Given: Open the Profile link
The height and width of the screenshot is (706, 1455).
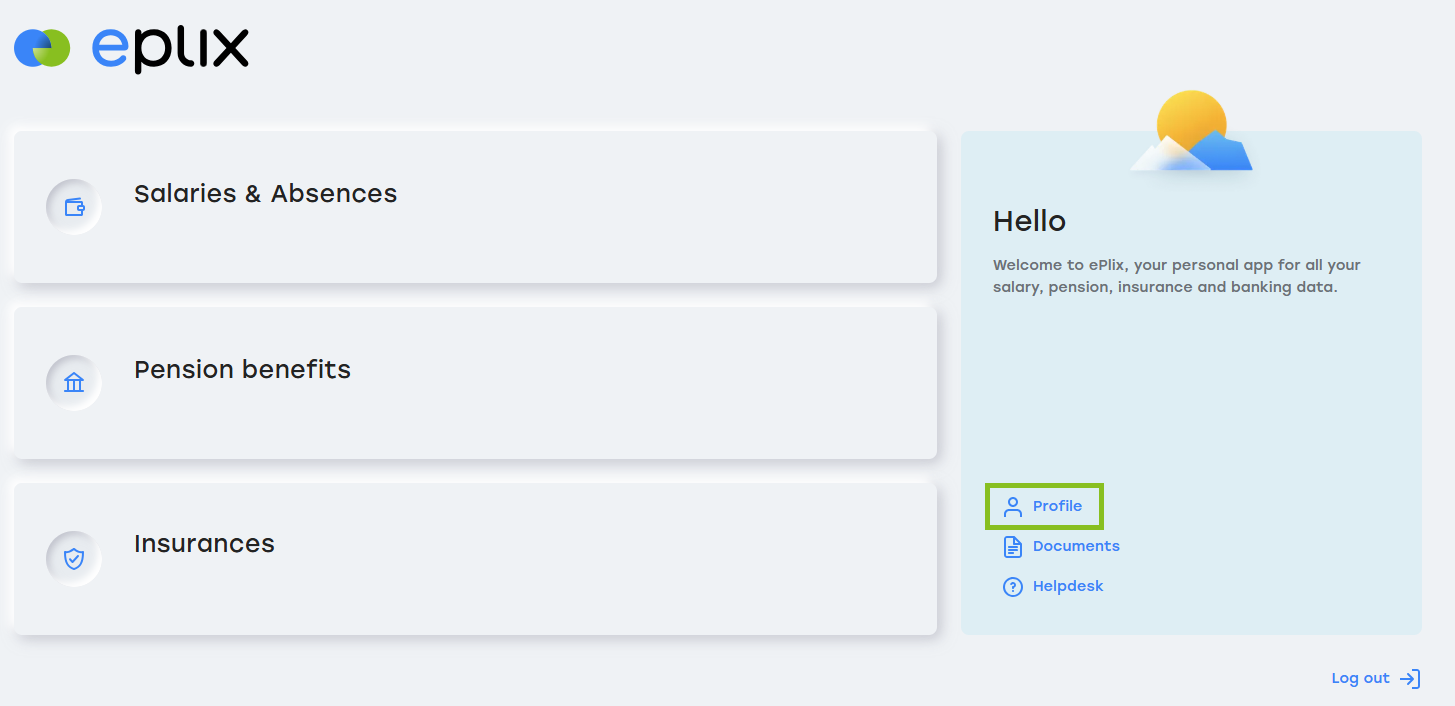Looking at the screenshot, I should pyautogui.click(x=1057, y=506).
